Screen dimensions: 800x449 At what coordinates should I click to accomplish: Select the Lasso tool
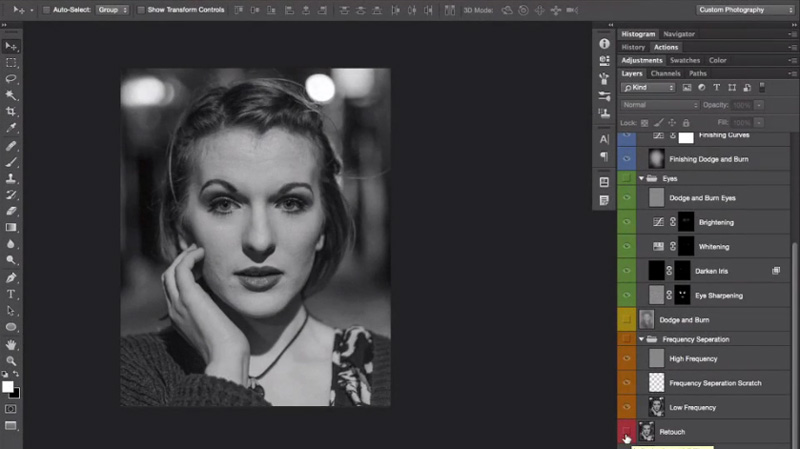(x=11, y=79)
